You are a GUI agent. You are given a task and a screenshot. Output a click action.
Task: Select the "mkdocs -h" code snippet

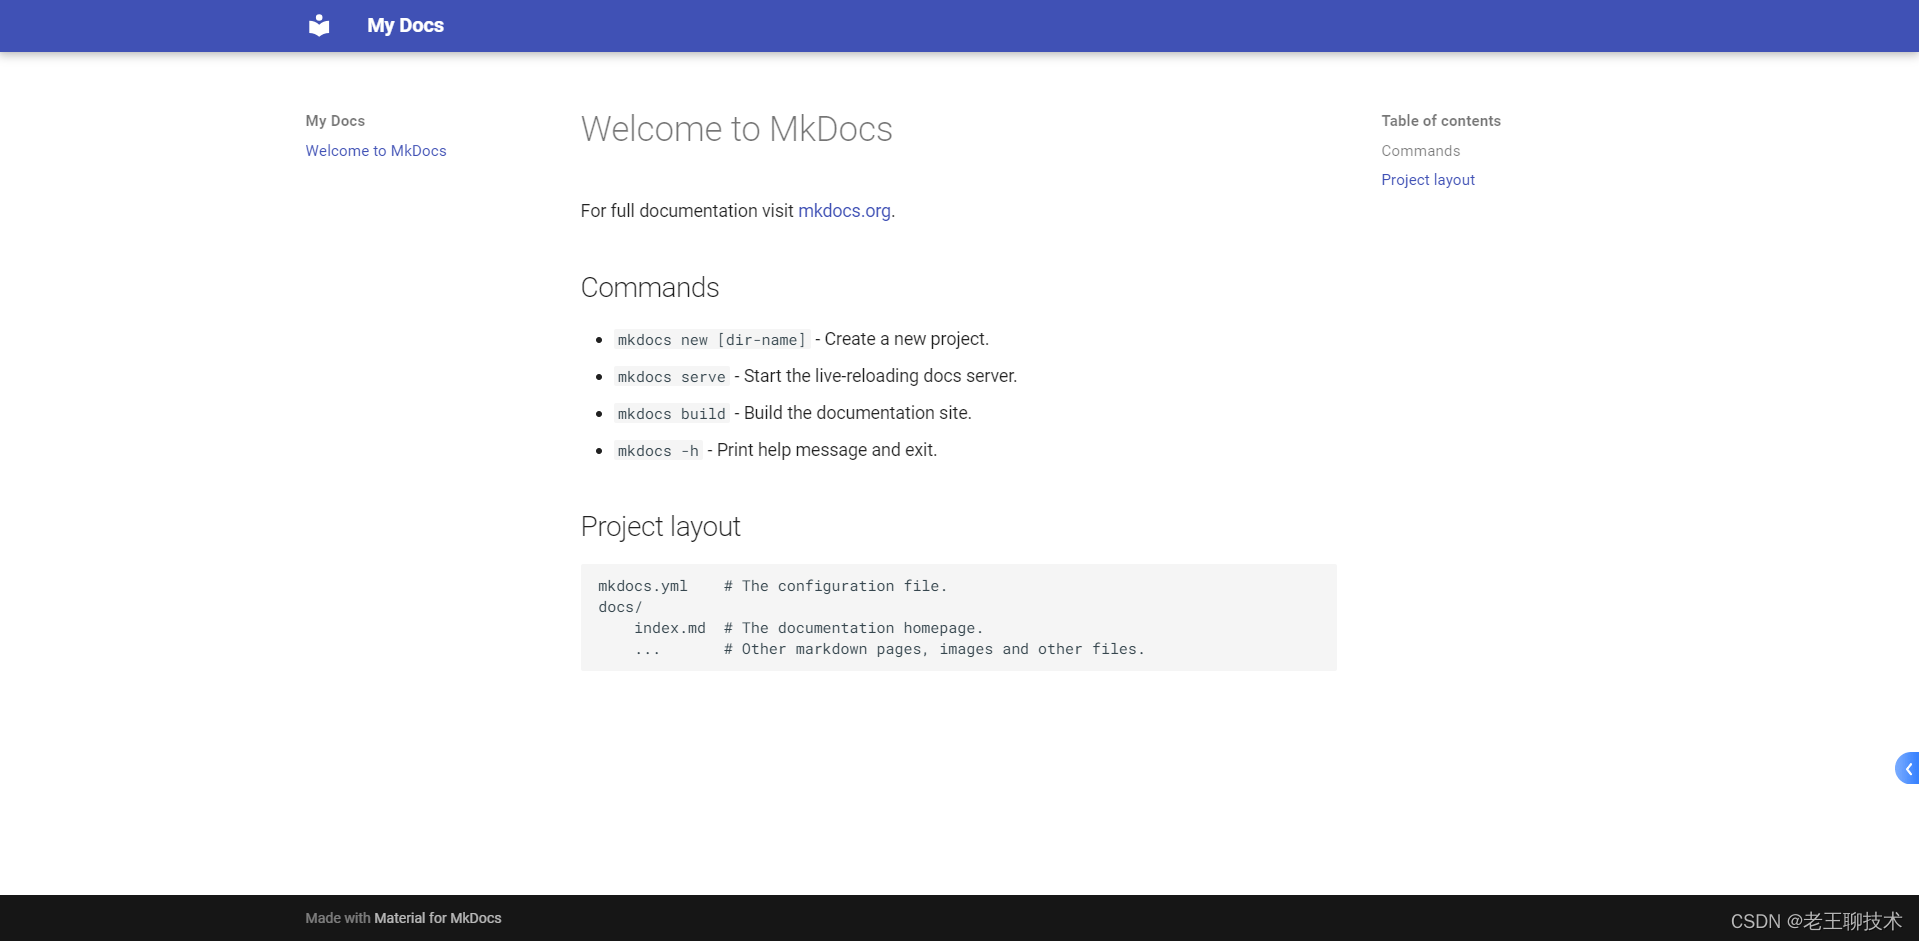(657, 451)
